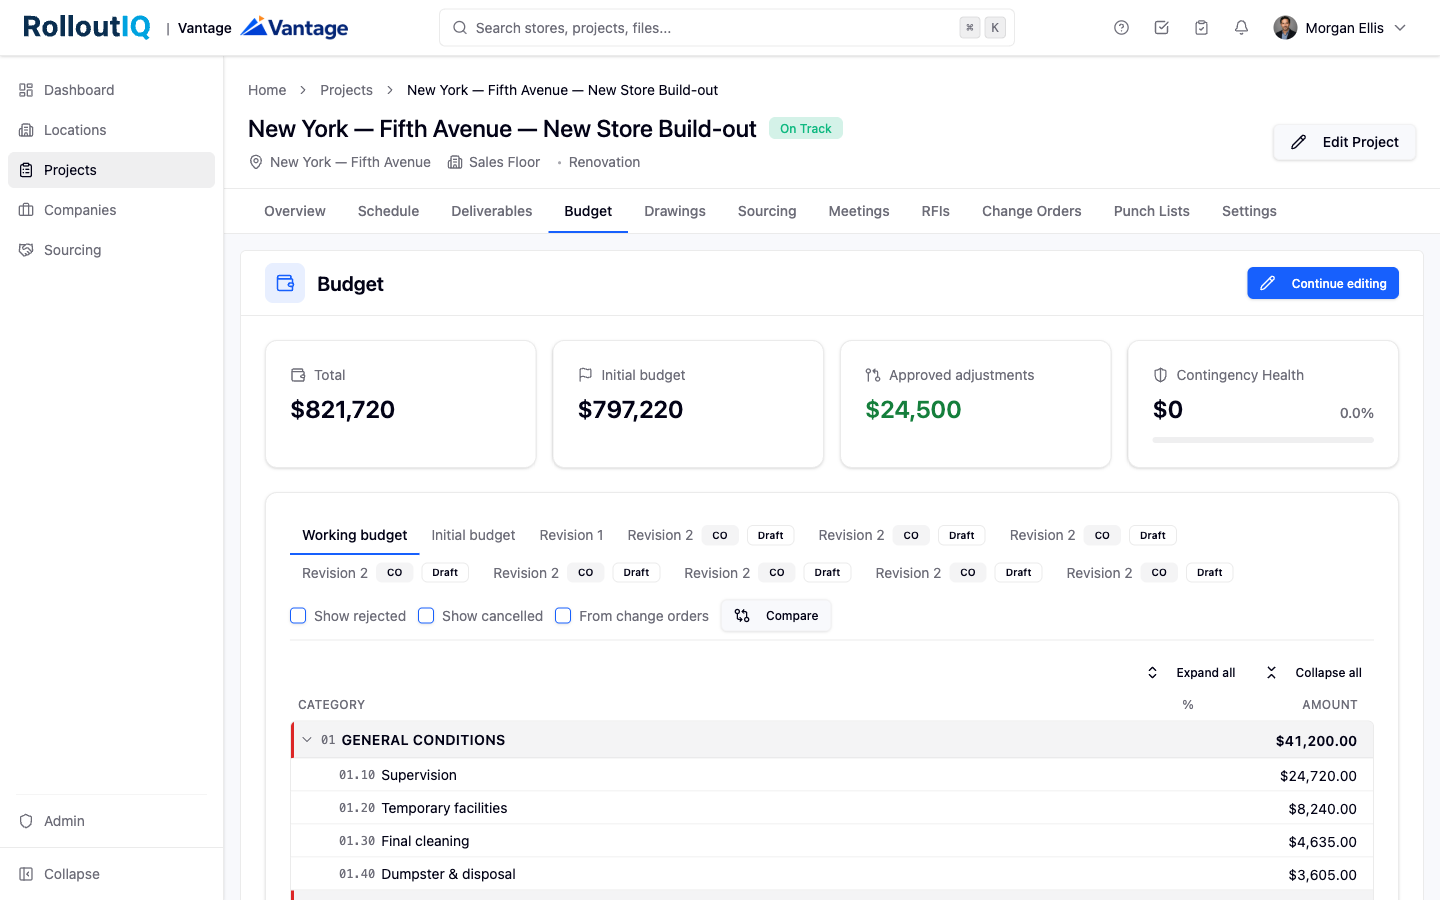Click the $797,220 initial budget value
This screenshot has width=1440, height=900.
click(x=630, y=410)
